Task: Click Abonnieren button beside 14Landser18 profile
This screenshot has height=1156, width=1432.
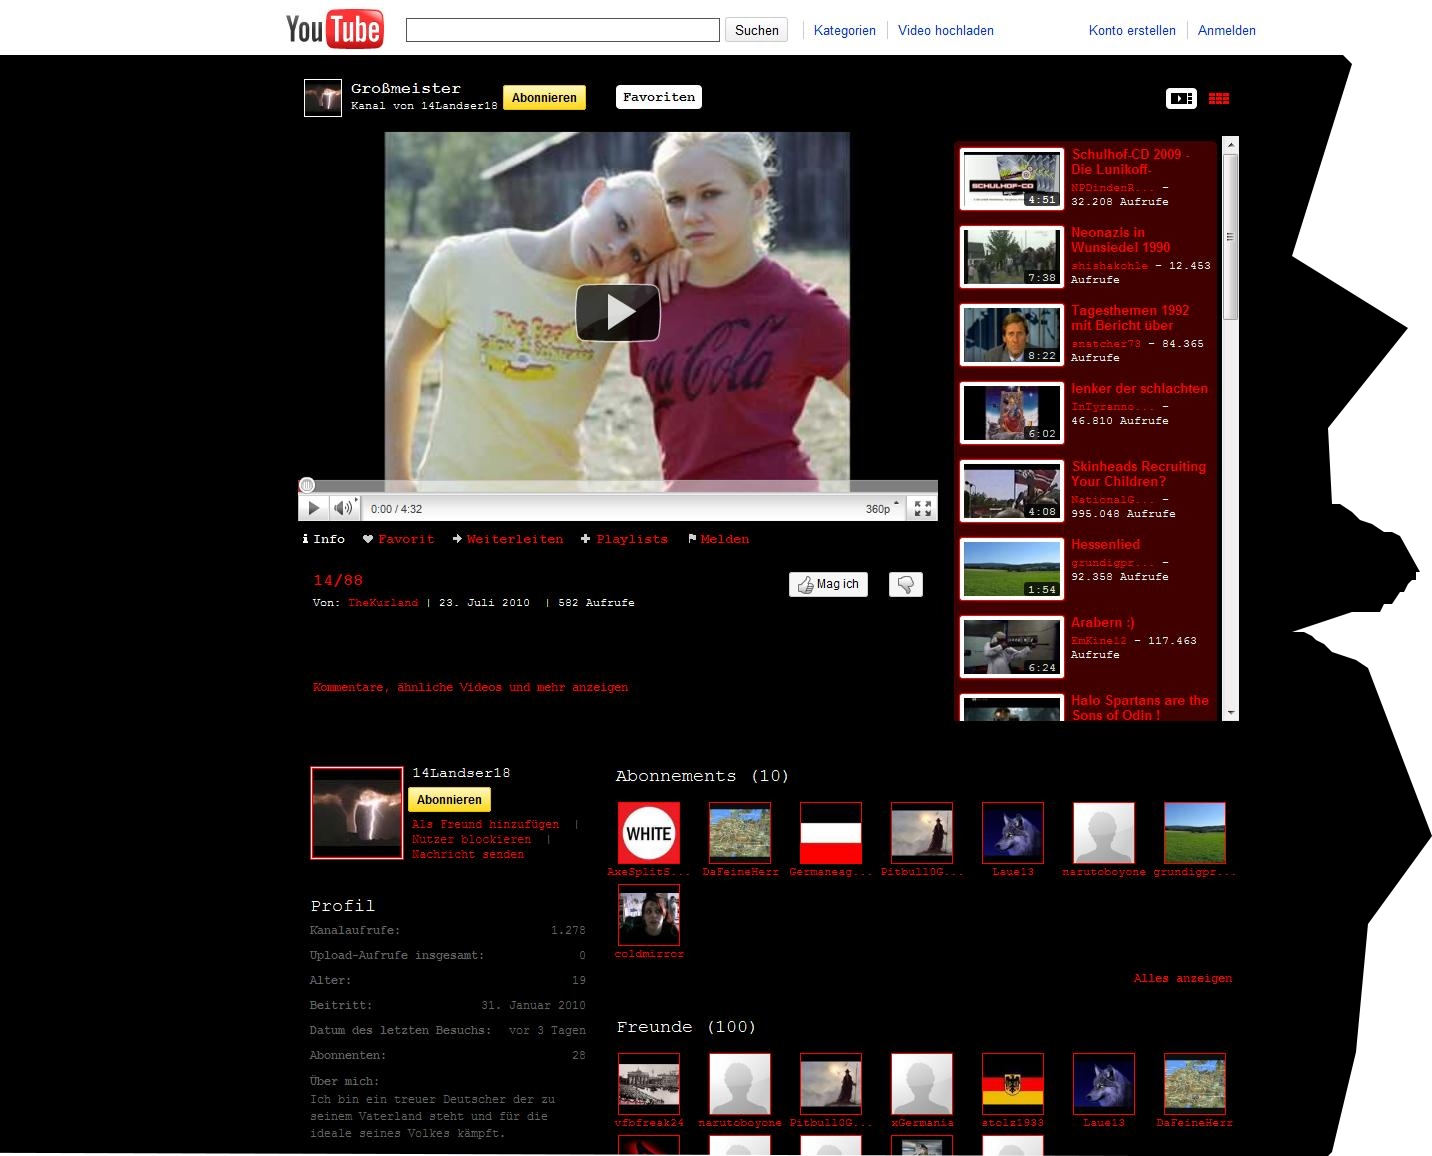Action: pyautogui.click(x=449, y=800)
